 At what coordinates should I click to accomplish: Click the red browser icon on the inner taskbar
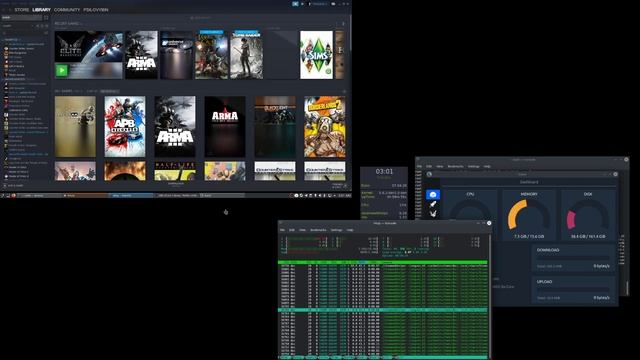tap(13, 196)
